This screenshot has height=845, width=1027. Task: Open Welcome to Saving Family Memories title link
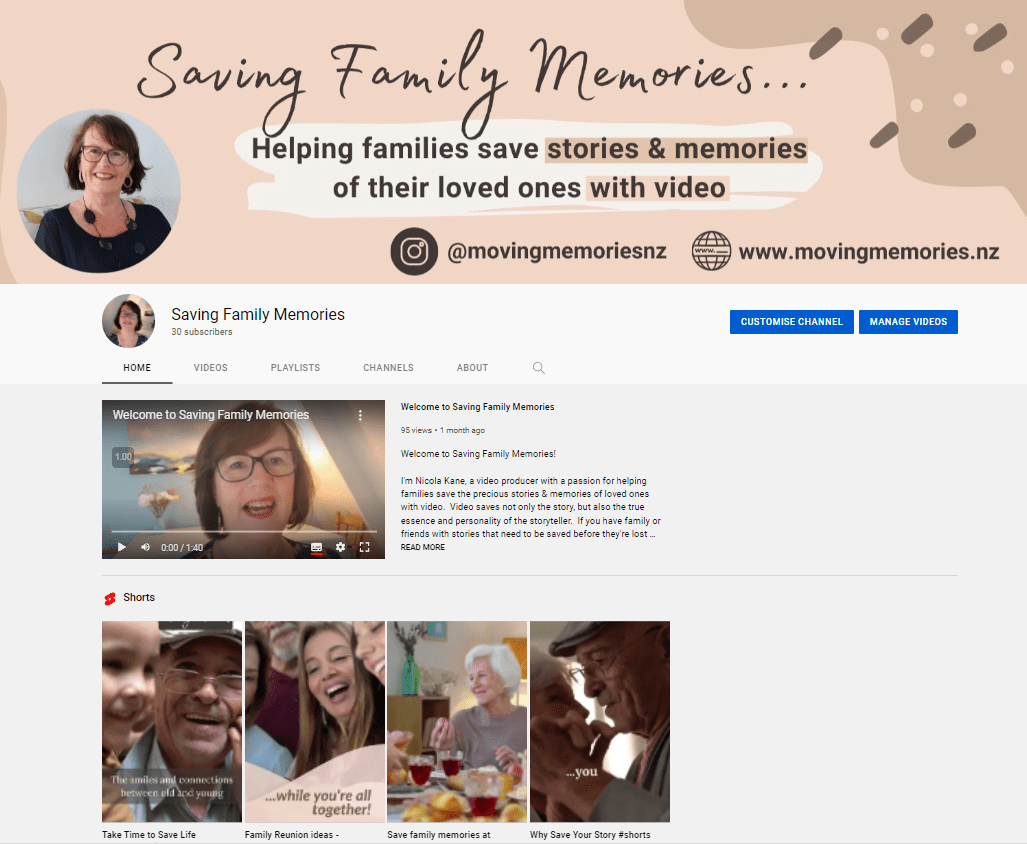pos(477,407)
